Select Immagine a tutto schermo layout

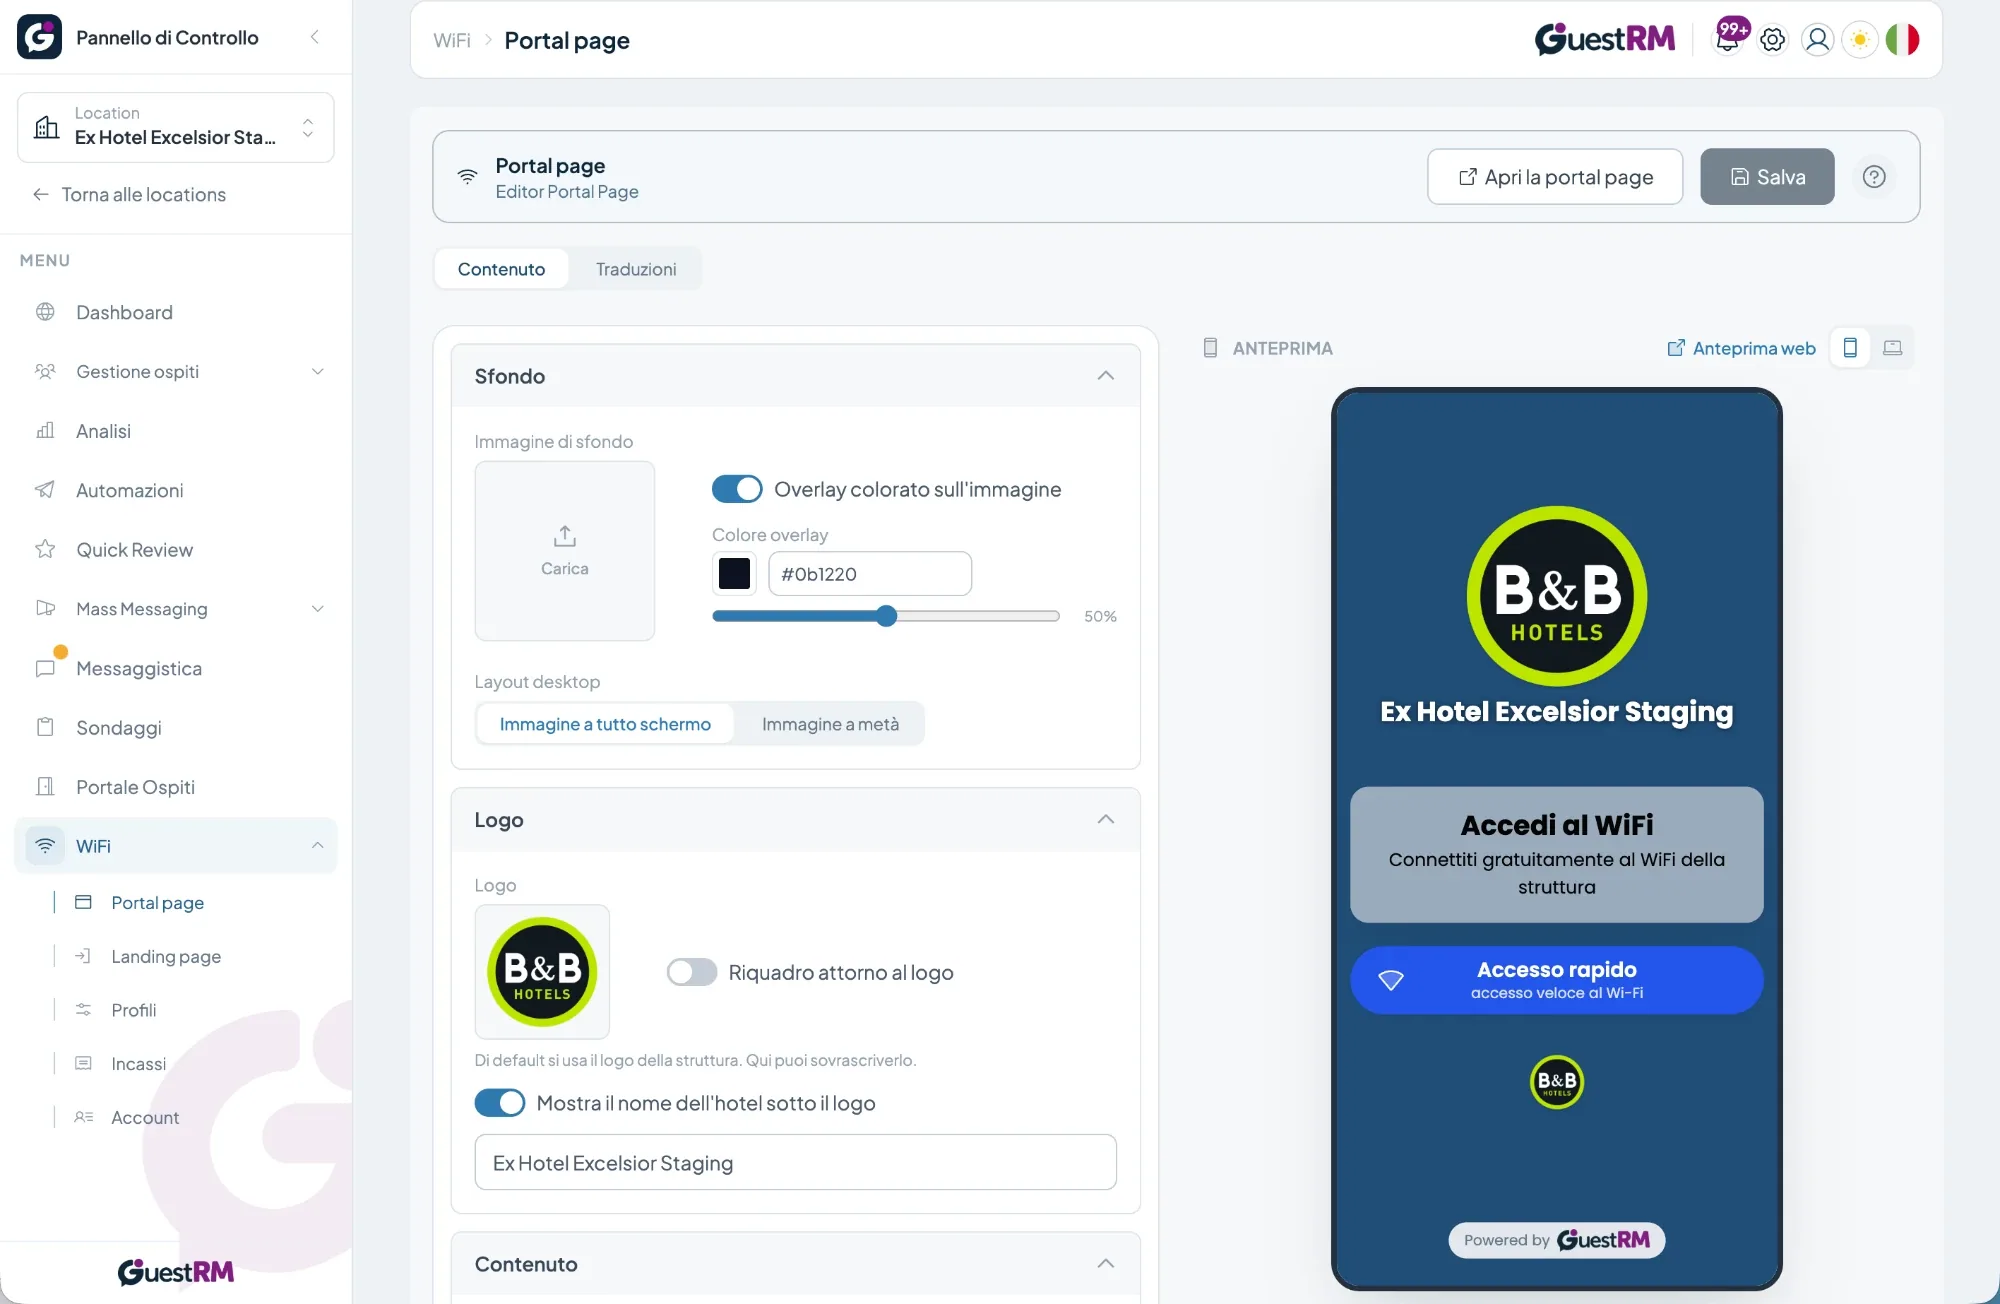point(605,724)
